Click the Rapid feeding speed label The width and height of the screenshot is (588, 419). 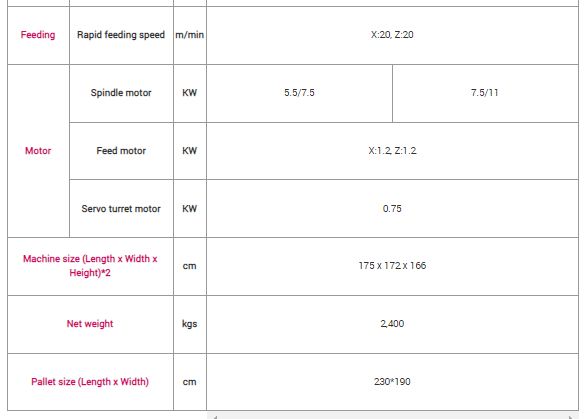(121, 35)
